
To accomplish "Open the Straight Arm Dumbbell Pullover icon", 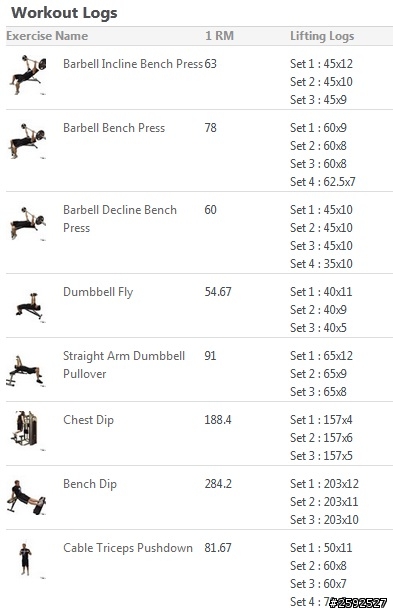I will tap(25, 371).
